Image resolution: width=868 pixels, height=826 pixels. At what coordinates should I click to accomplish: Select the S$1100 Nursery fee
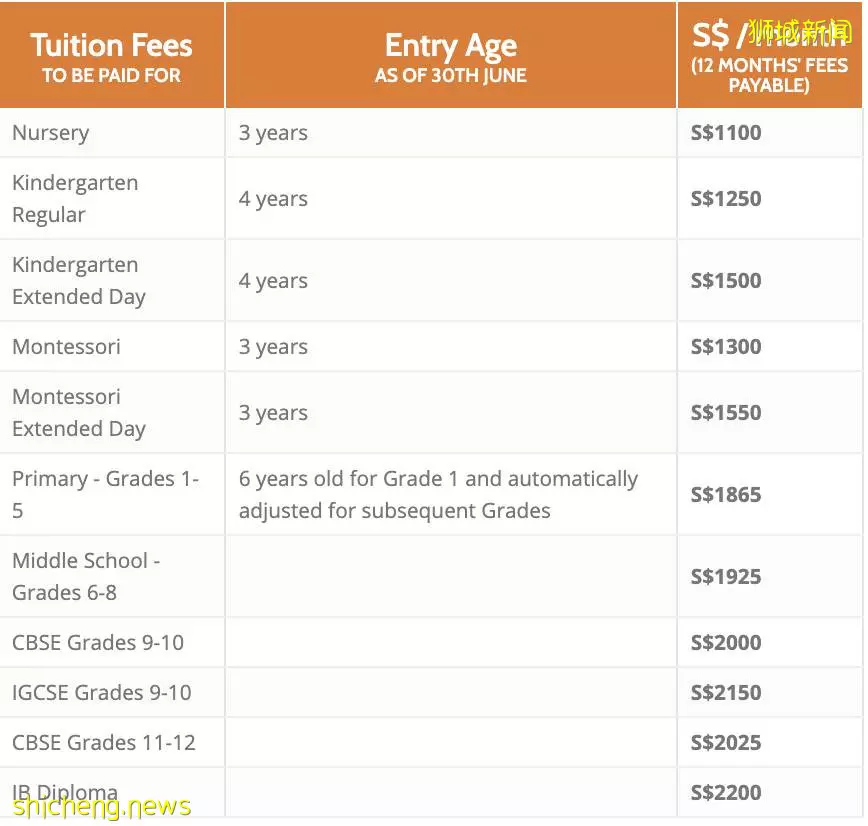point(726,133)
